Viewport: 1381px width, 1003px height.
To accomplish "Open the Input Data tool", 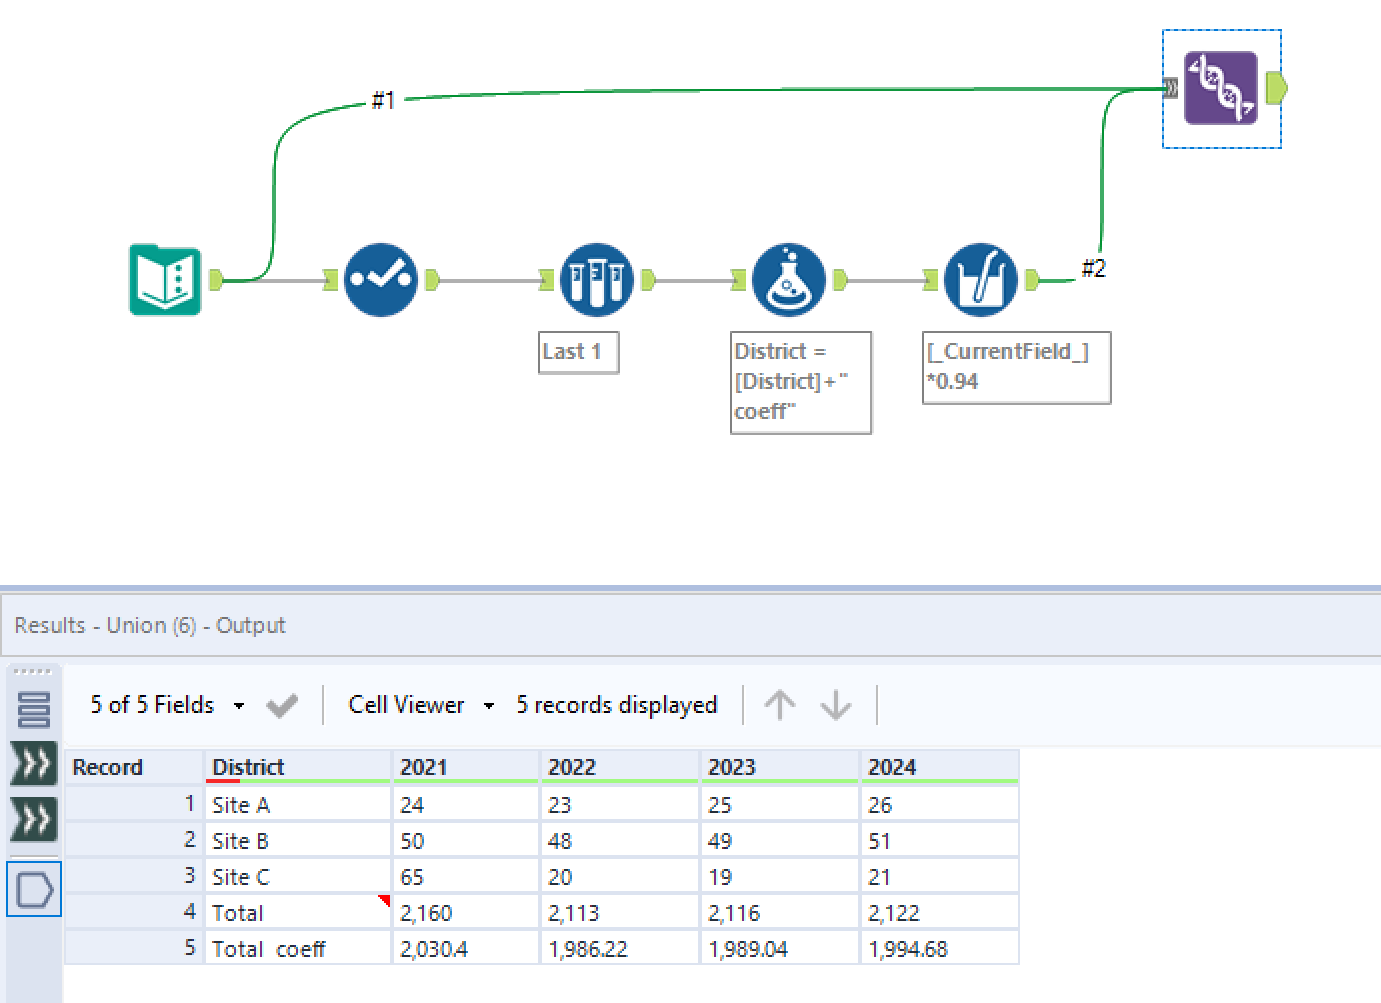I will click(x=165, y=280).
